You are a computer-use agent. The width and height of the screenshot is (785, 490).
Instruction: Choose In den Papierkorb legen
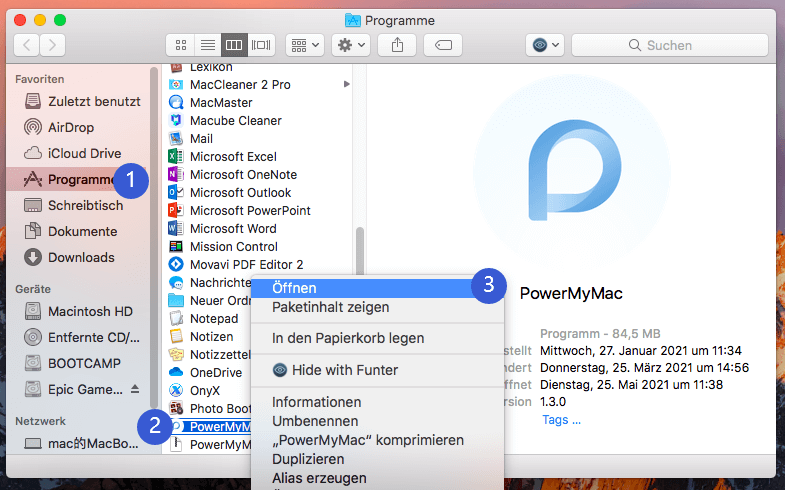(x=376, y=338)
